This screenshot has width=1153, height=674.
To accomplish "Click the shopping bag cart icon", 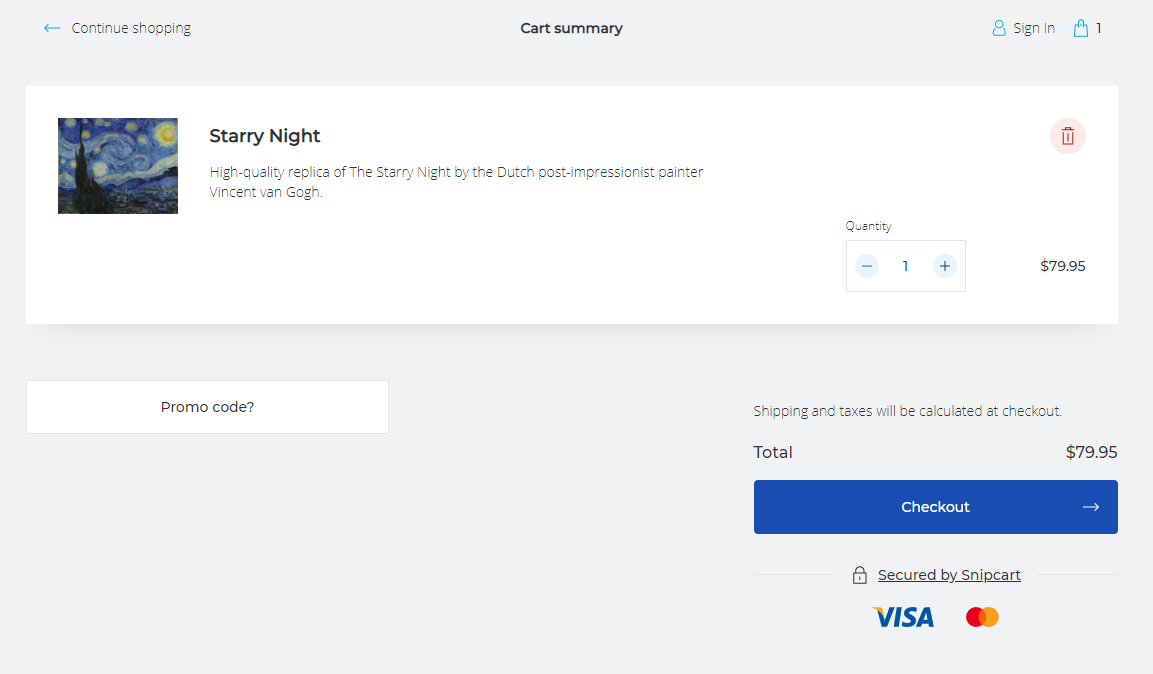I will click(1080, 28).
